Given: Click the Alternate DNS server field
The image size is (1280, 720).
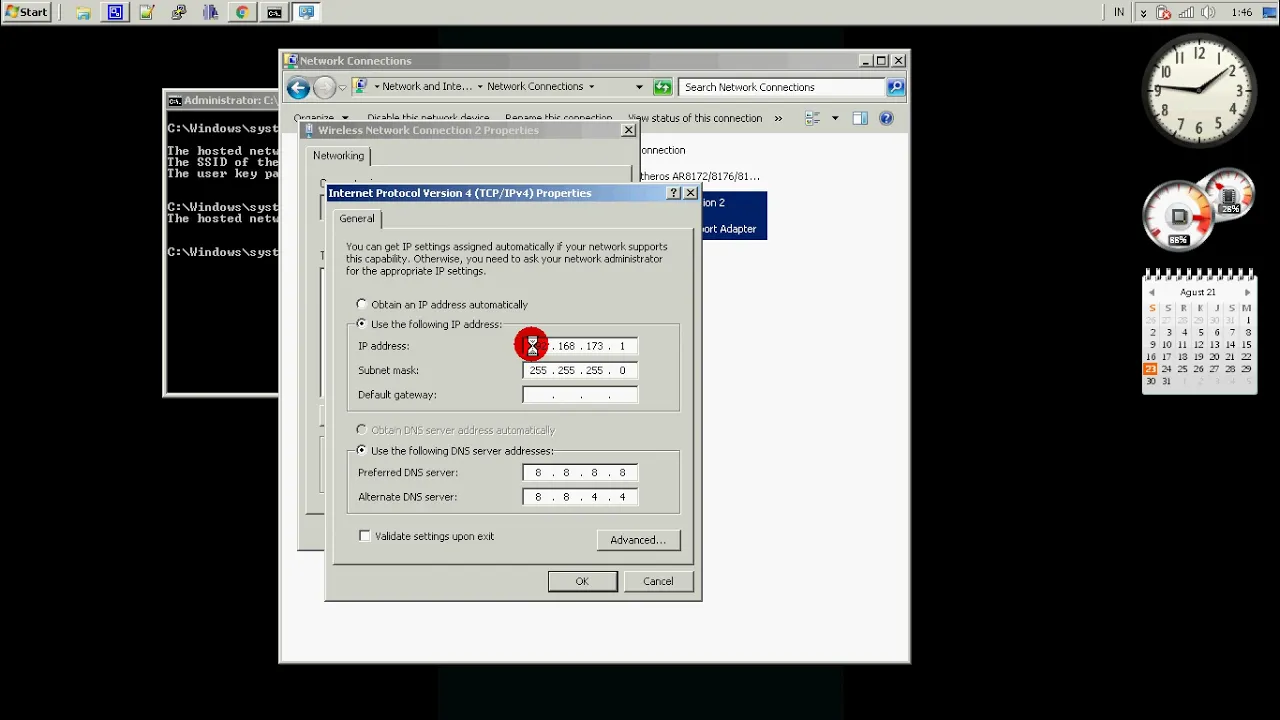Looking at the screenshot, I should pyautogui.click(x=580, y=497).
